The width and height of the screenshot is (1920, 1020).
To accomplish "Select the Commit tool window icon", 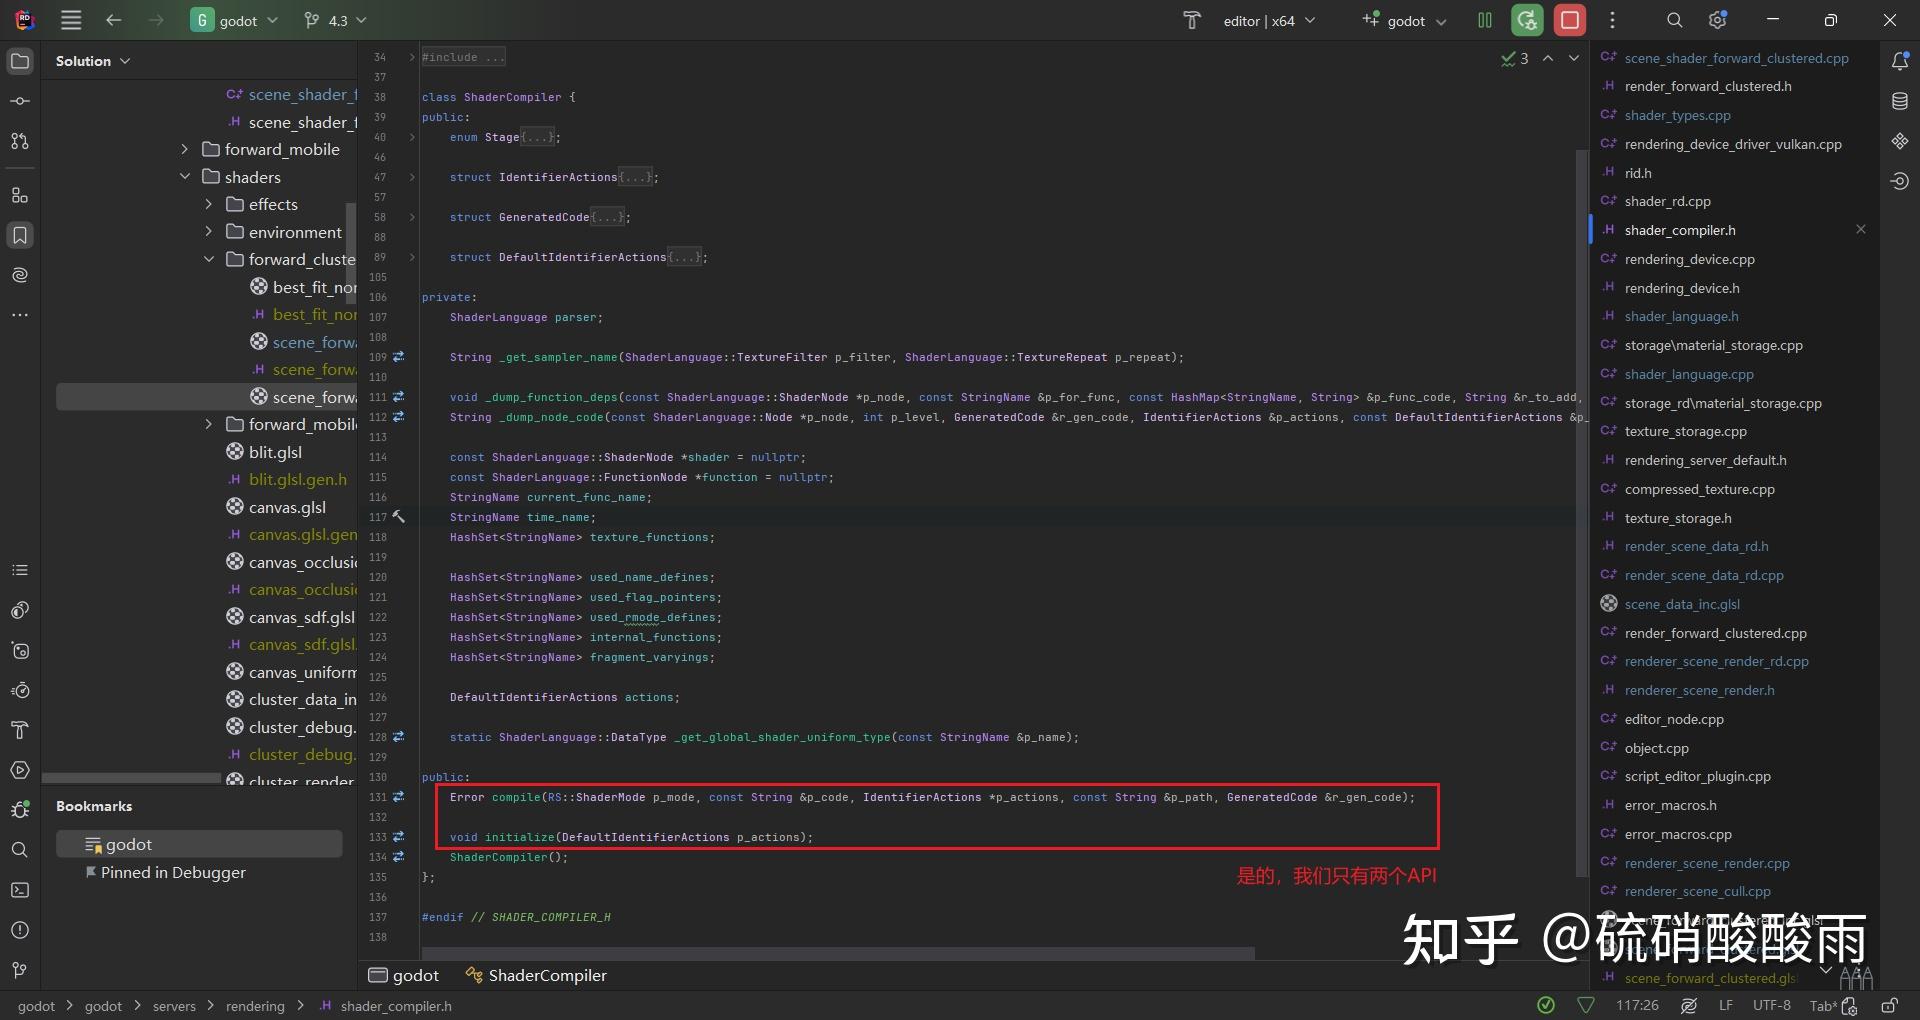I will tap(20, 100).
